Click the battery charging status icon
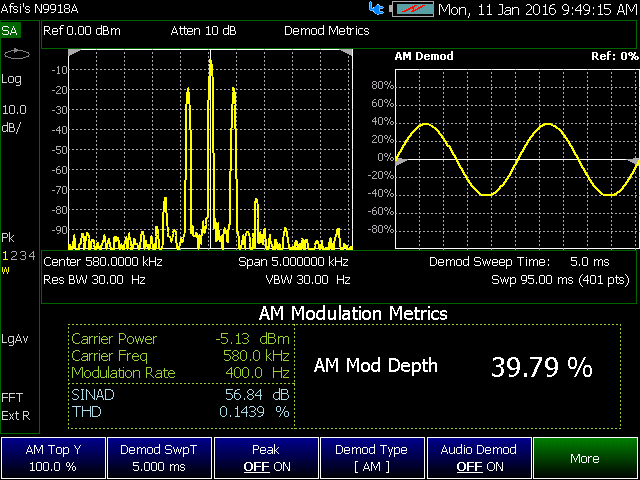 (x=413, y=9)
